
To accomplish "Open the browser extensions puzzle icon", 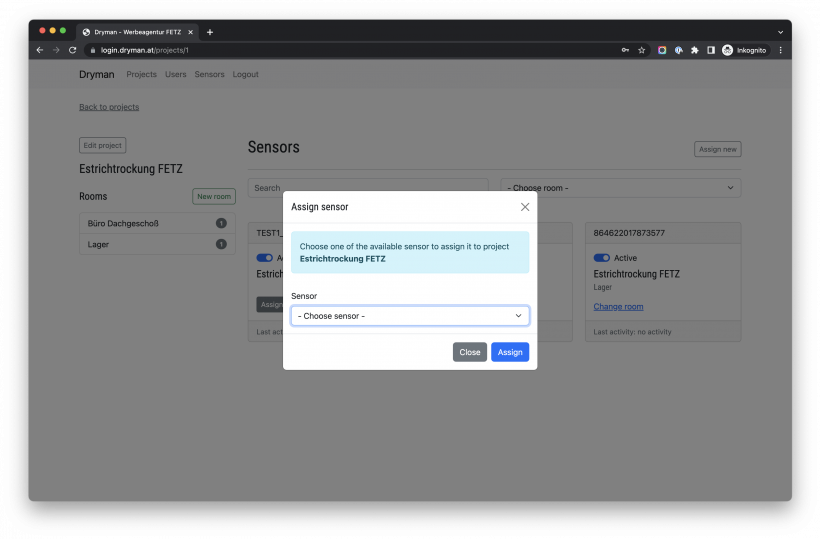I will [x=694, y=50].
